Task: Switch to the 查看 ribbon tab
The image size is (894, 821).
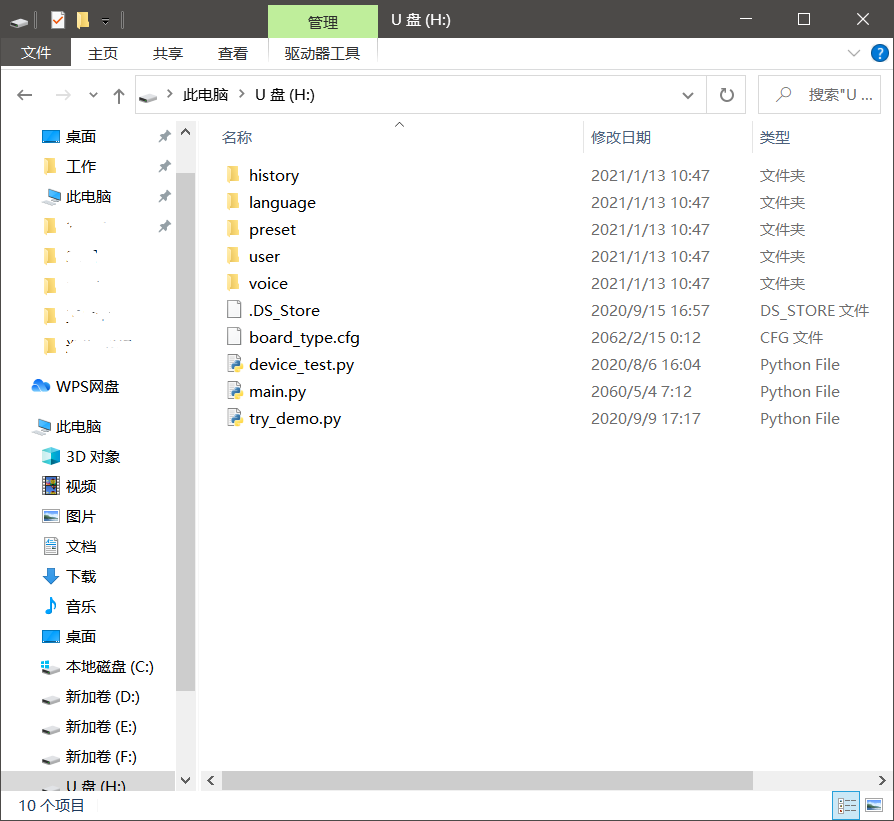Action: point(233,53)
